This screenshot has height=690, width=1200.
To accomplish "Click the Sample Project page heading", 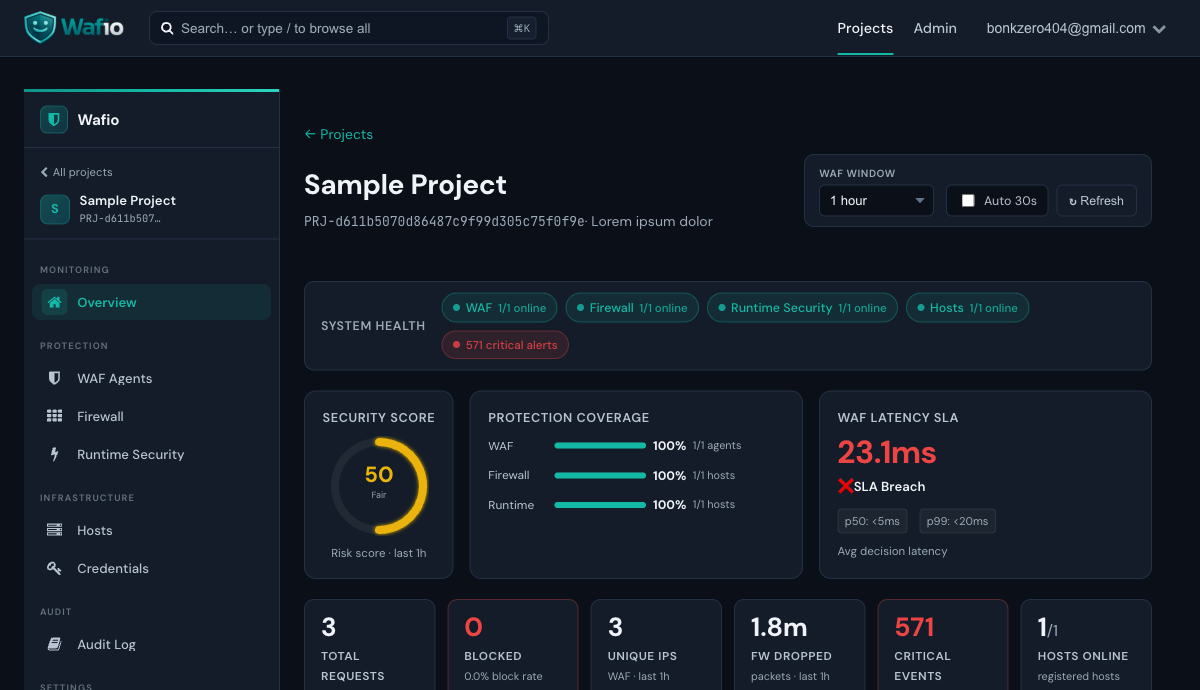I will pos(405,185).
